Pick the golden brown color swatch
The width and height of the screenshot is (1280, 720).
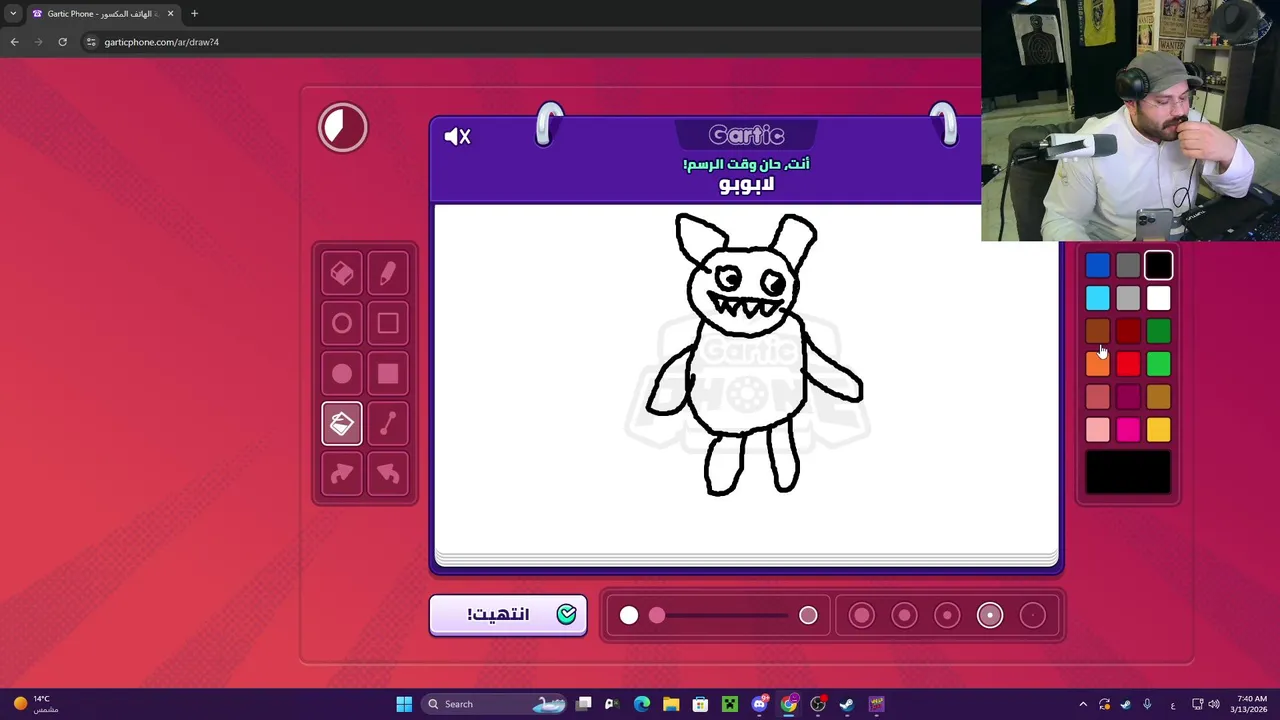click(1158, 397)
